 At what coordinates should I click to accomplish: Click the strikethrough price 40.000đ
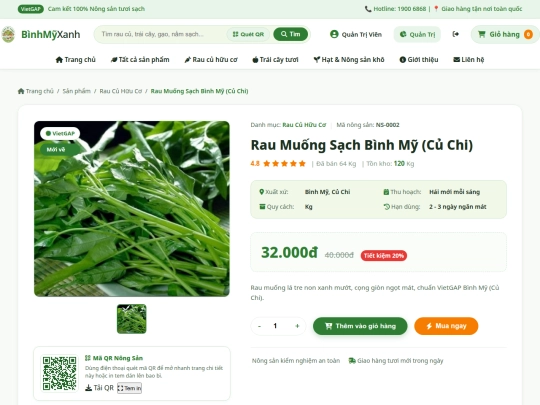[x=339, y=255]
